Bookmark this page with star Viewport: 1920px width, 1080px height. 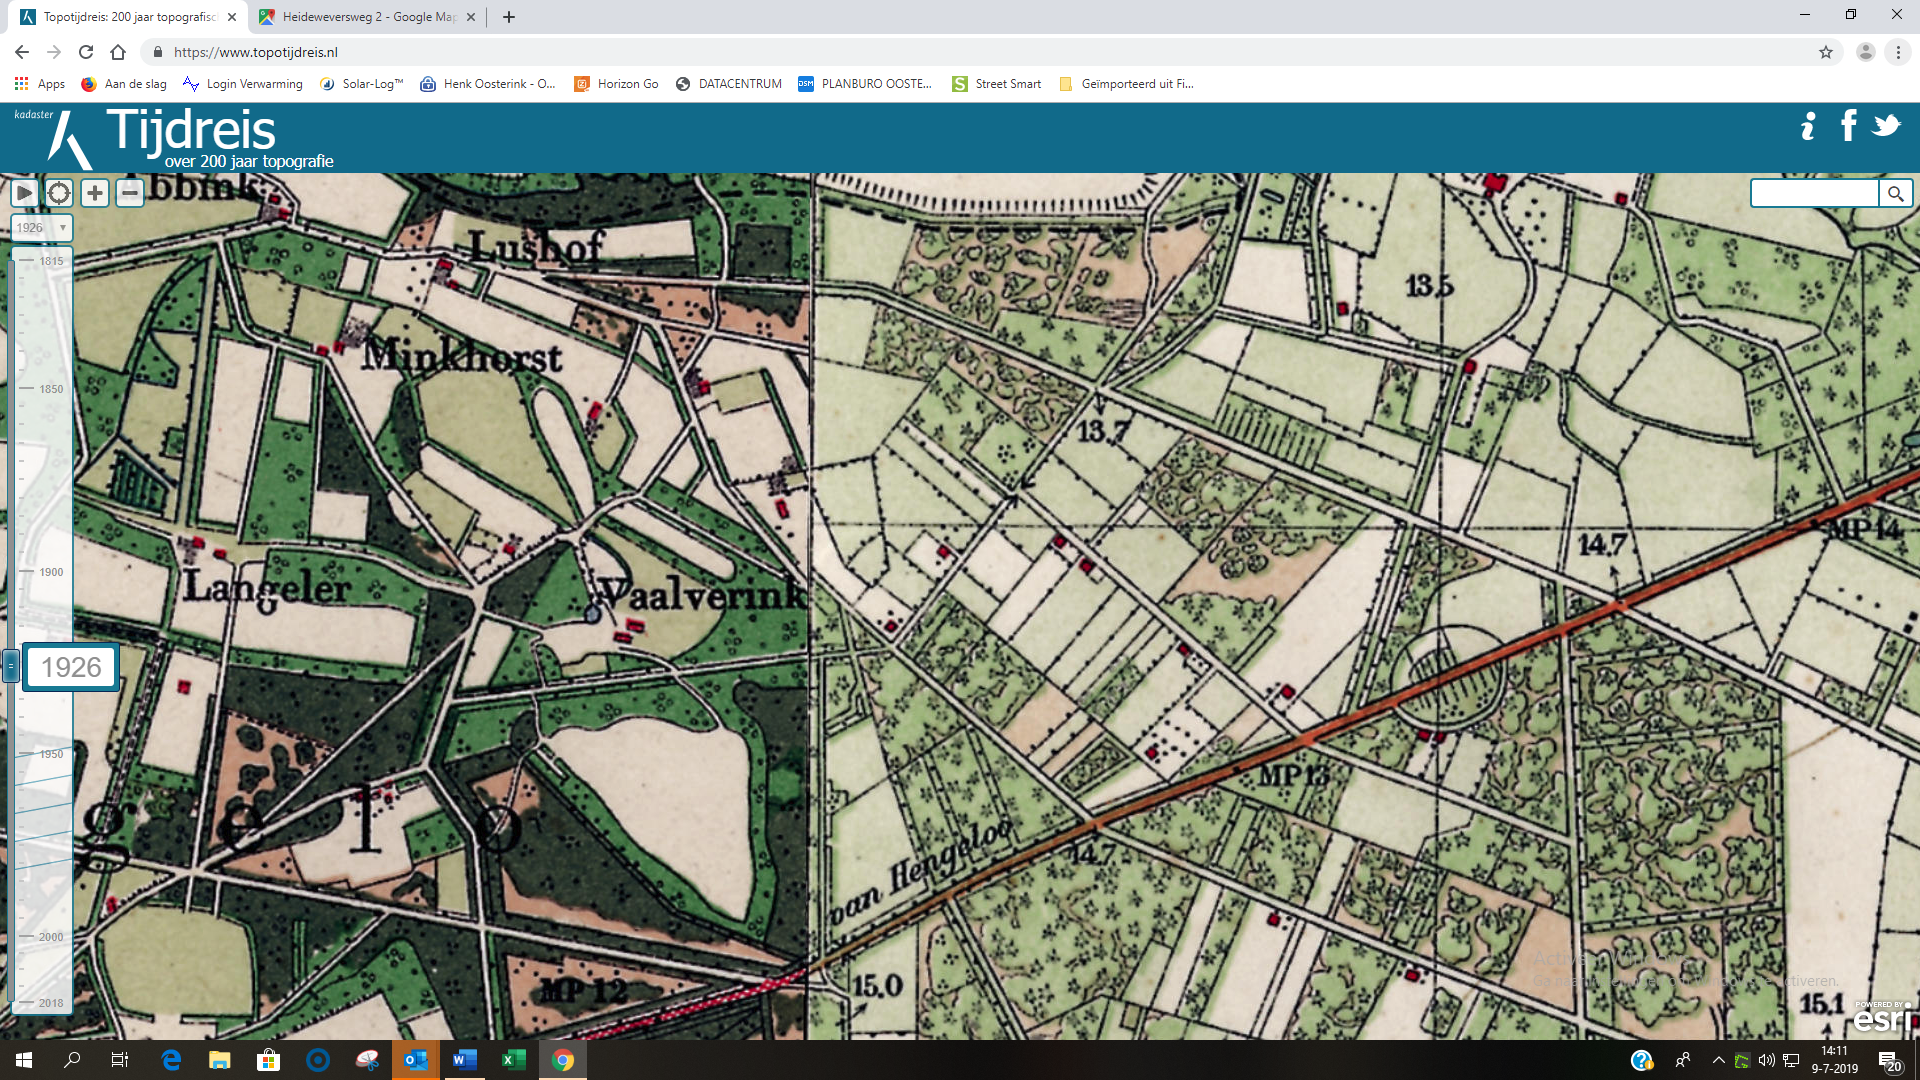pos(1826,52)
